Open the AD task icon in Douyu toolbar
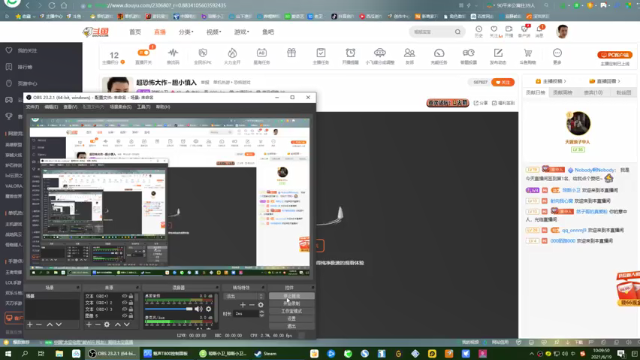The width and height of the screenshot is (640, 360). [x=262, y=53]
